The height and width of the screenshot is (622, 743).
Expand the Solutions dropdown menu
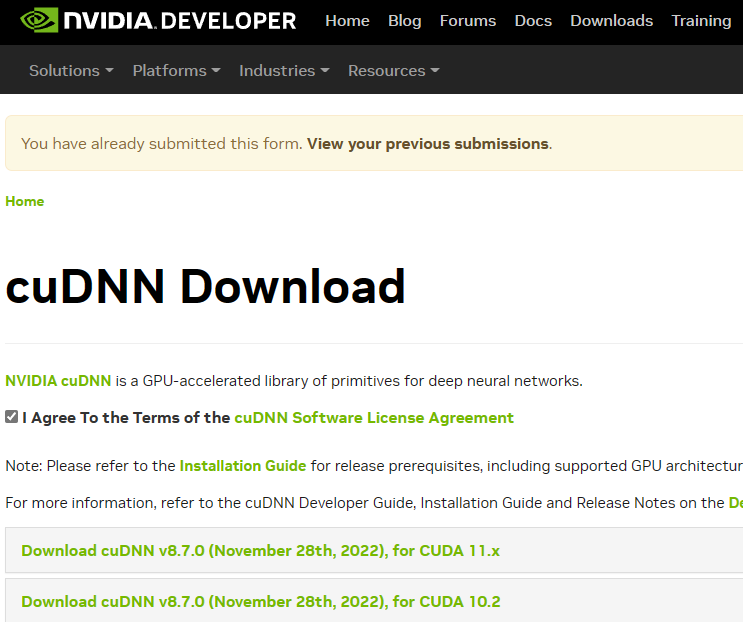point(71,71)
